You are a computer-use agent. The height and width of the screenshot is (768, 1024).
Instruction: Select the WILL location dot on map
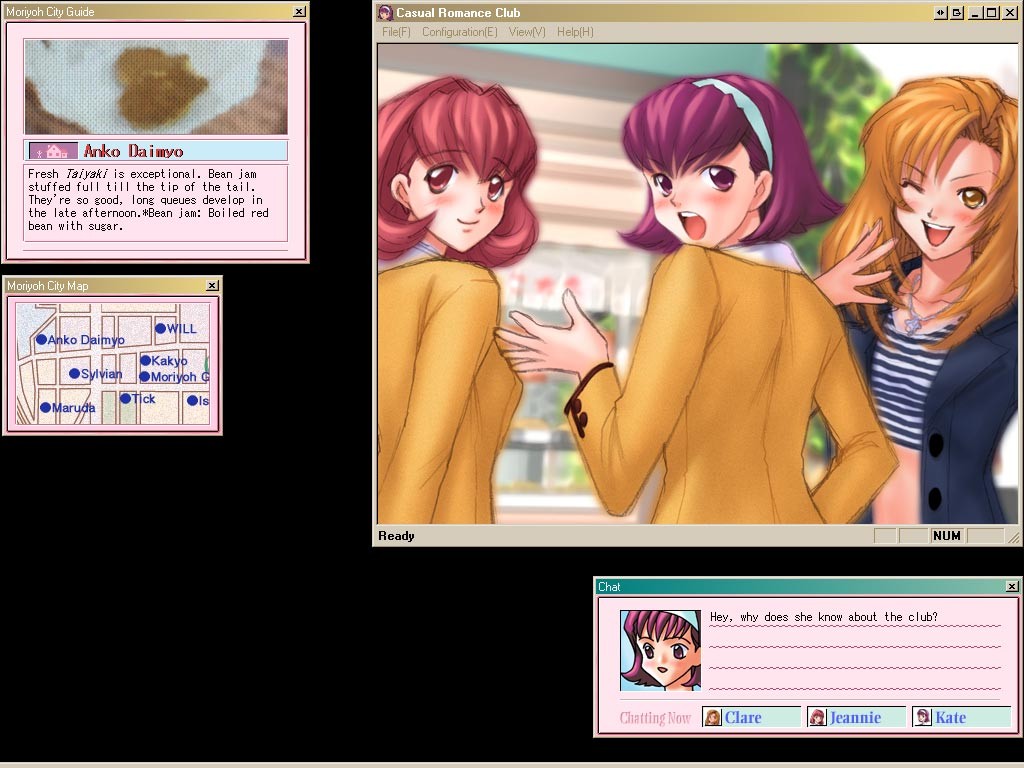(x=160, y=328)
